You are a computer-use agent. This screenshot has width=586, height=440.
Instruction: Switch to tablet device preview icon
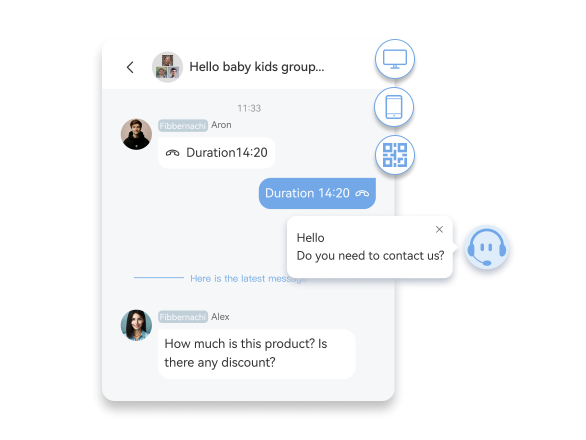pyautogui.click(x=394, y=107)
